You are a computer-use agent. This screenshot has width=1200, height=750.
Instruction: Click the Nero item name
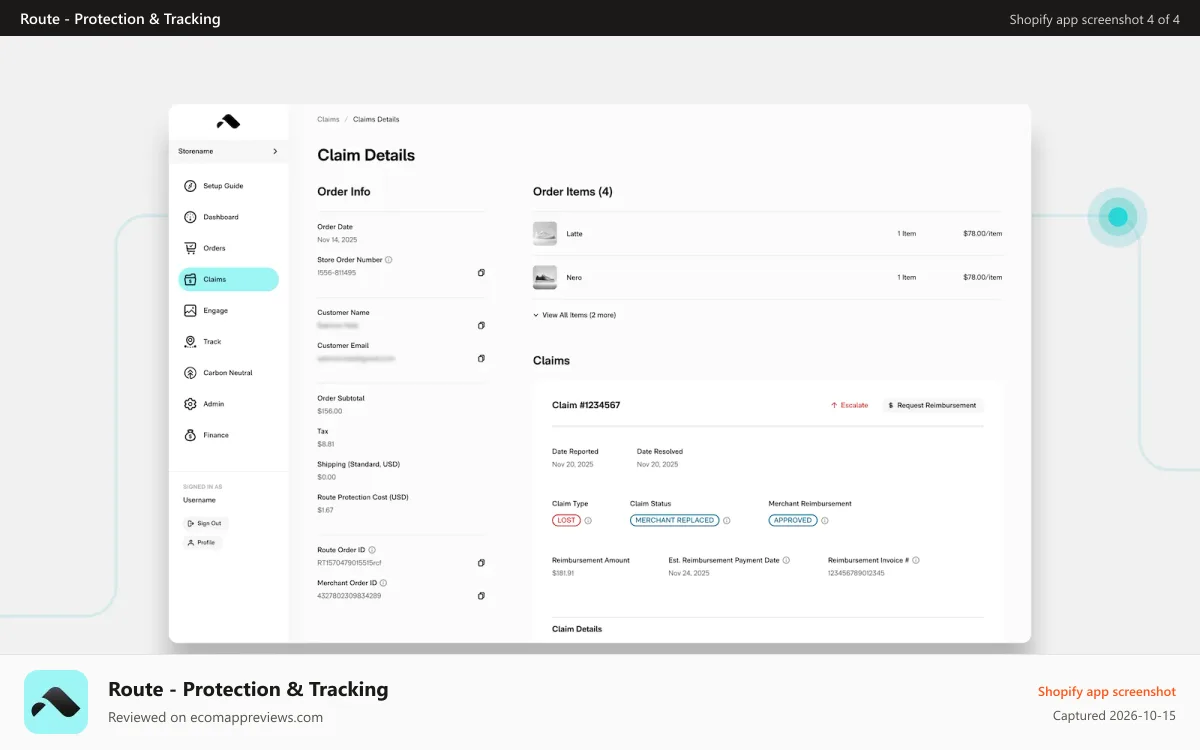click(x=574, y=277)
